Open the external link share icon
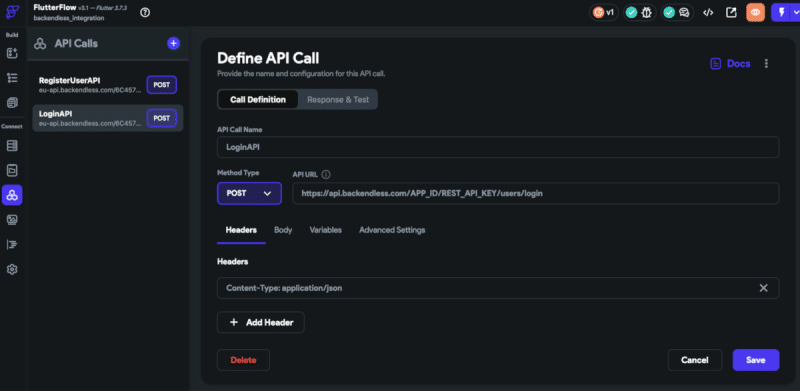Image resolution: width=800 pixels, height=391 pixels. (x=732, y=13)
